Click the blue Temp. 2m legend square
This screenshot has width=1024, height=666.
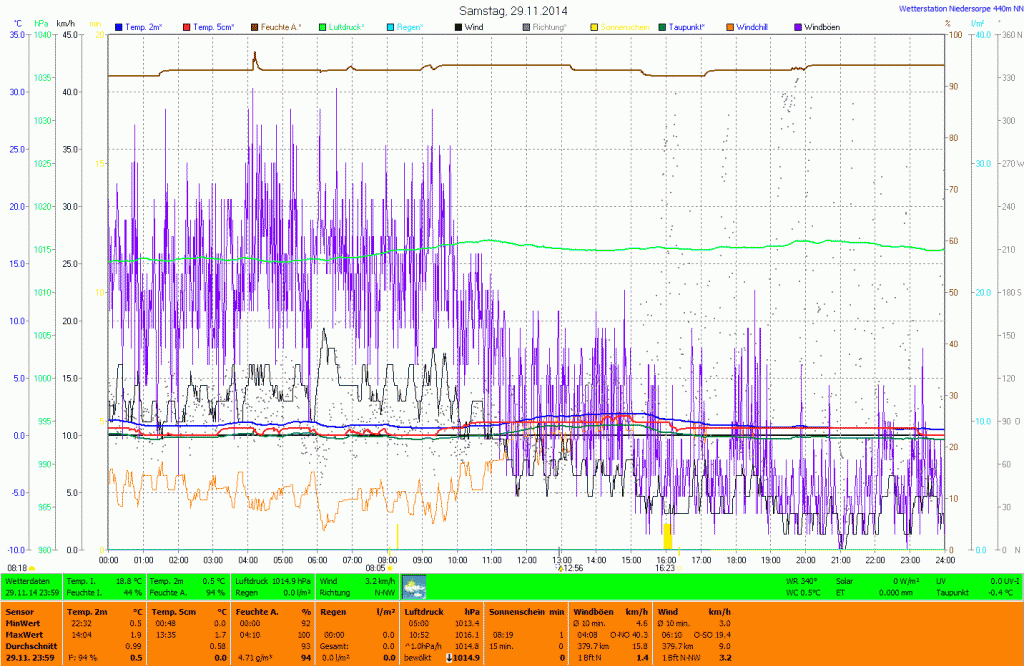coord(119,27)
